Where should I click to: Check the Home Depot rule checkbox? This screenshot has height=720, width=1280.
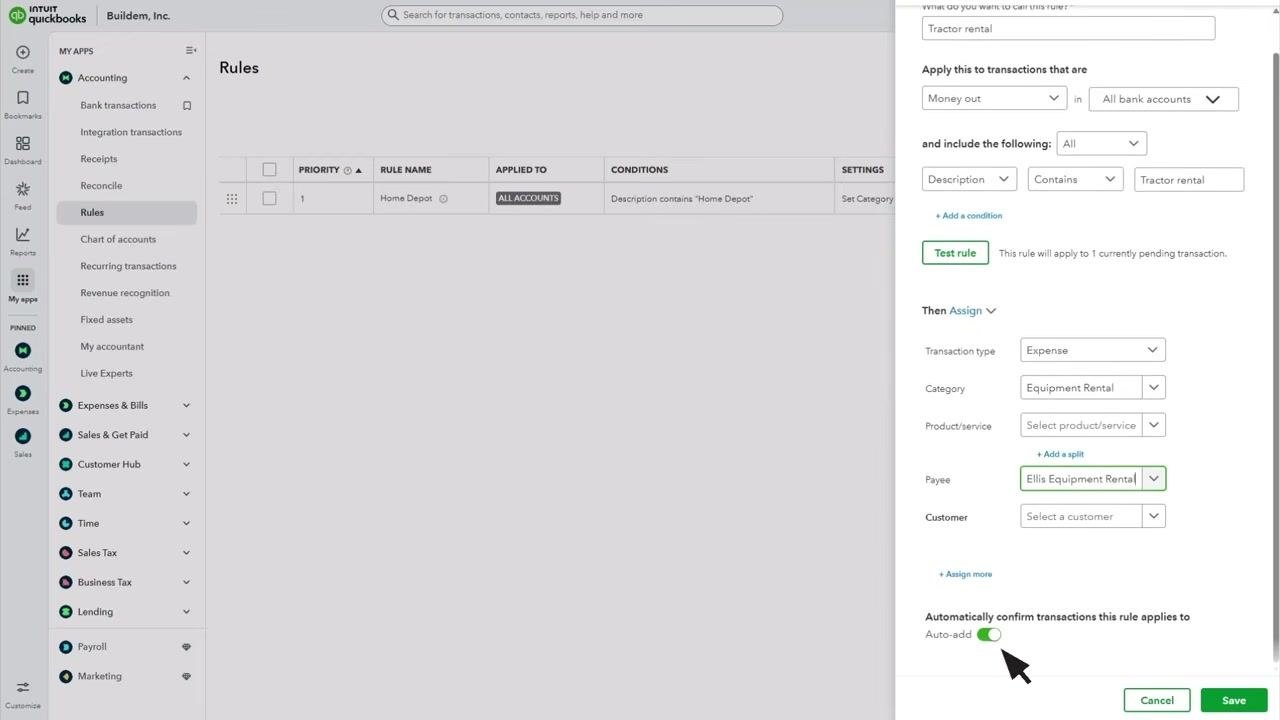[269, 199]
